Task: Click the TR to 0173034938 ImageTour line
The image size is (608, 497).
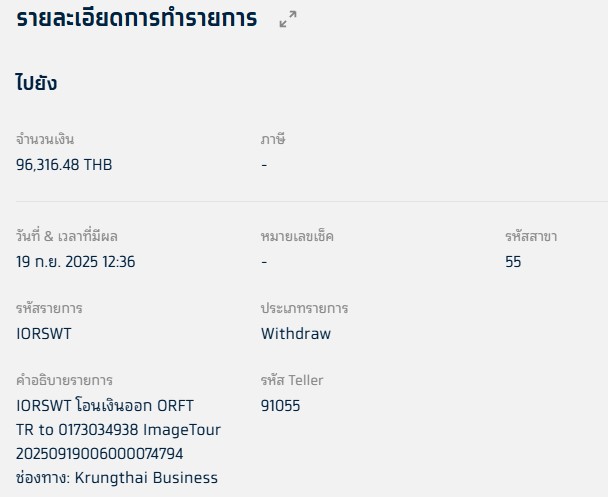Action: tap(119, 430)
